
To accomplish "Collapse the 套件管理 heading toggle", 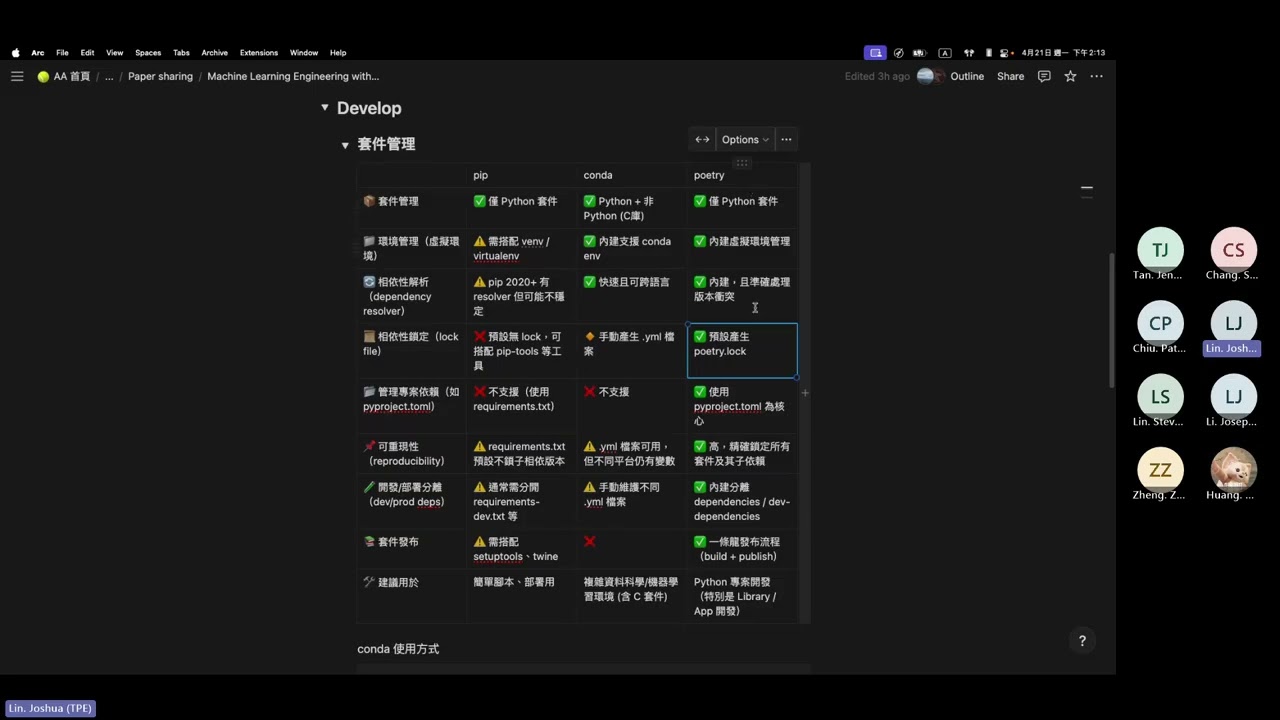I will (x=345, y=145).
